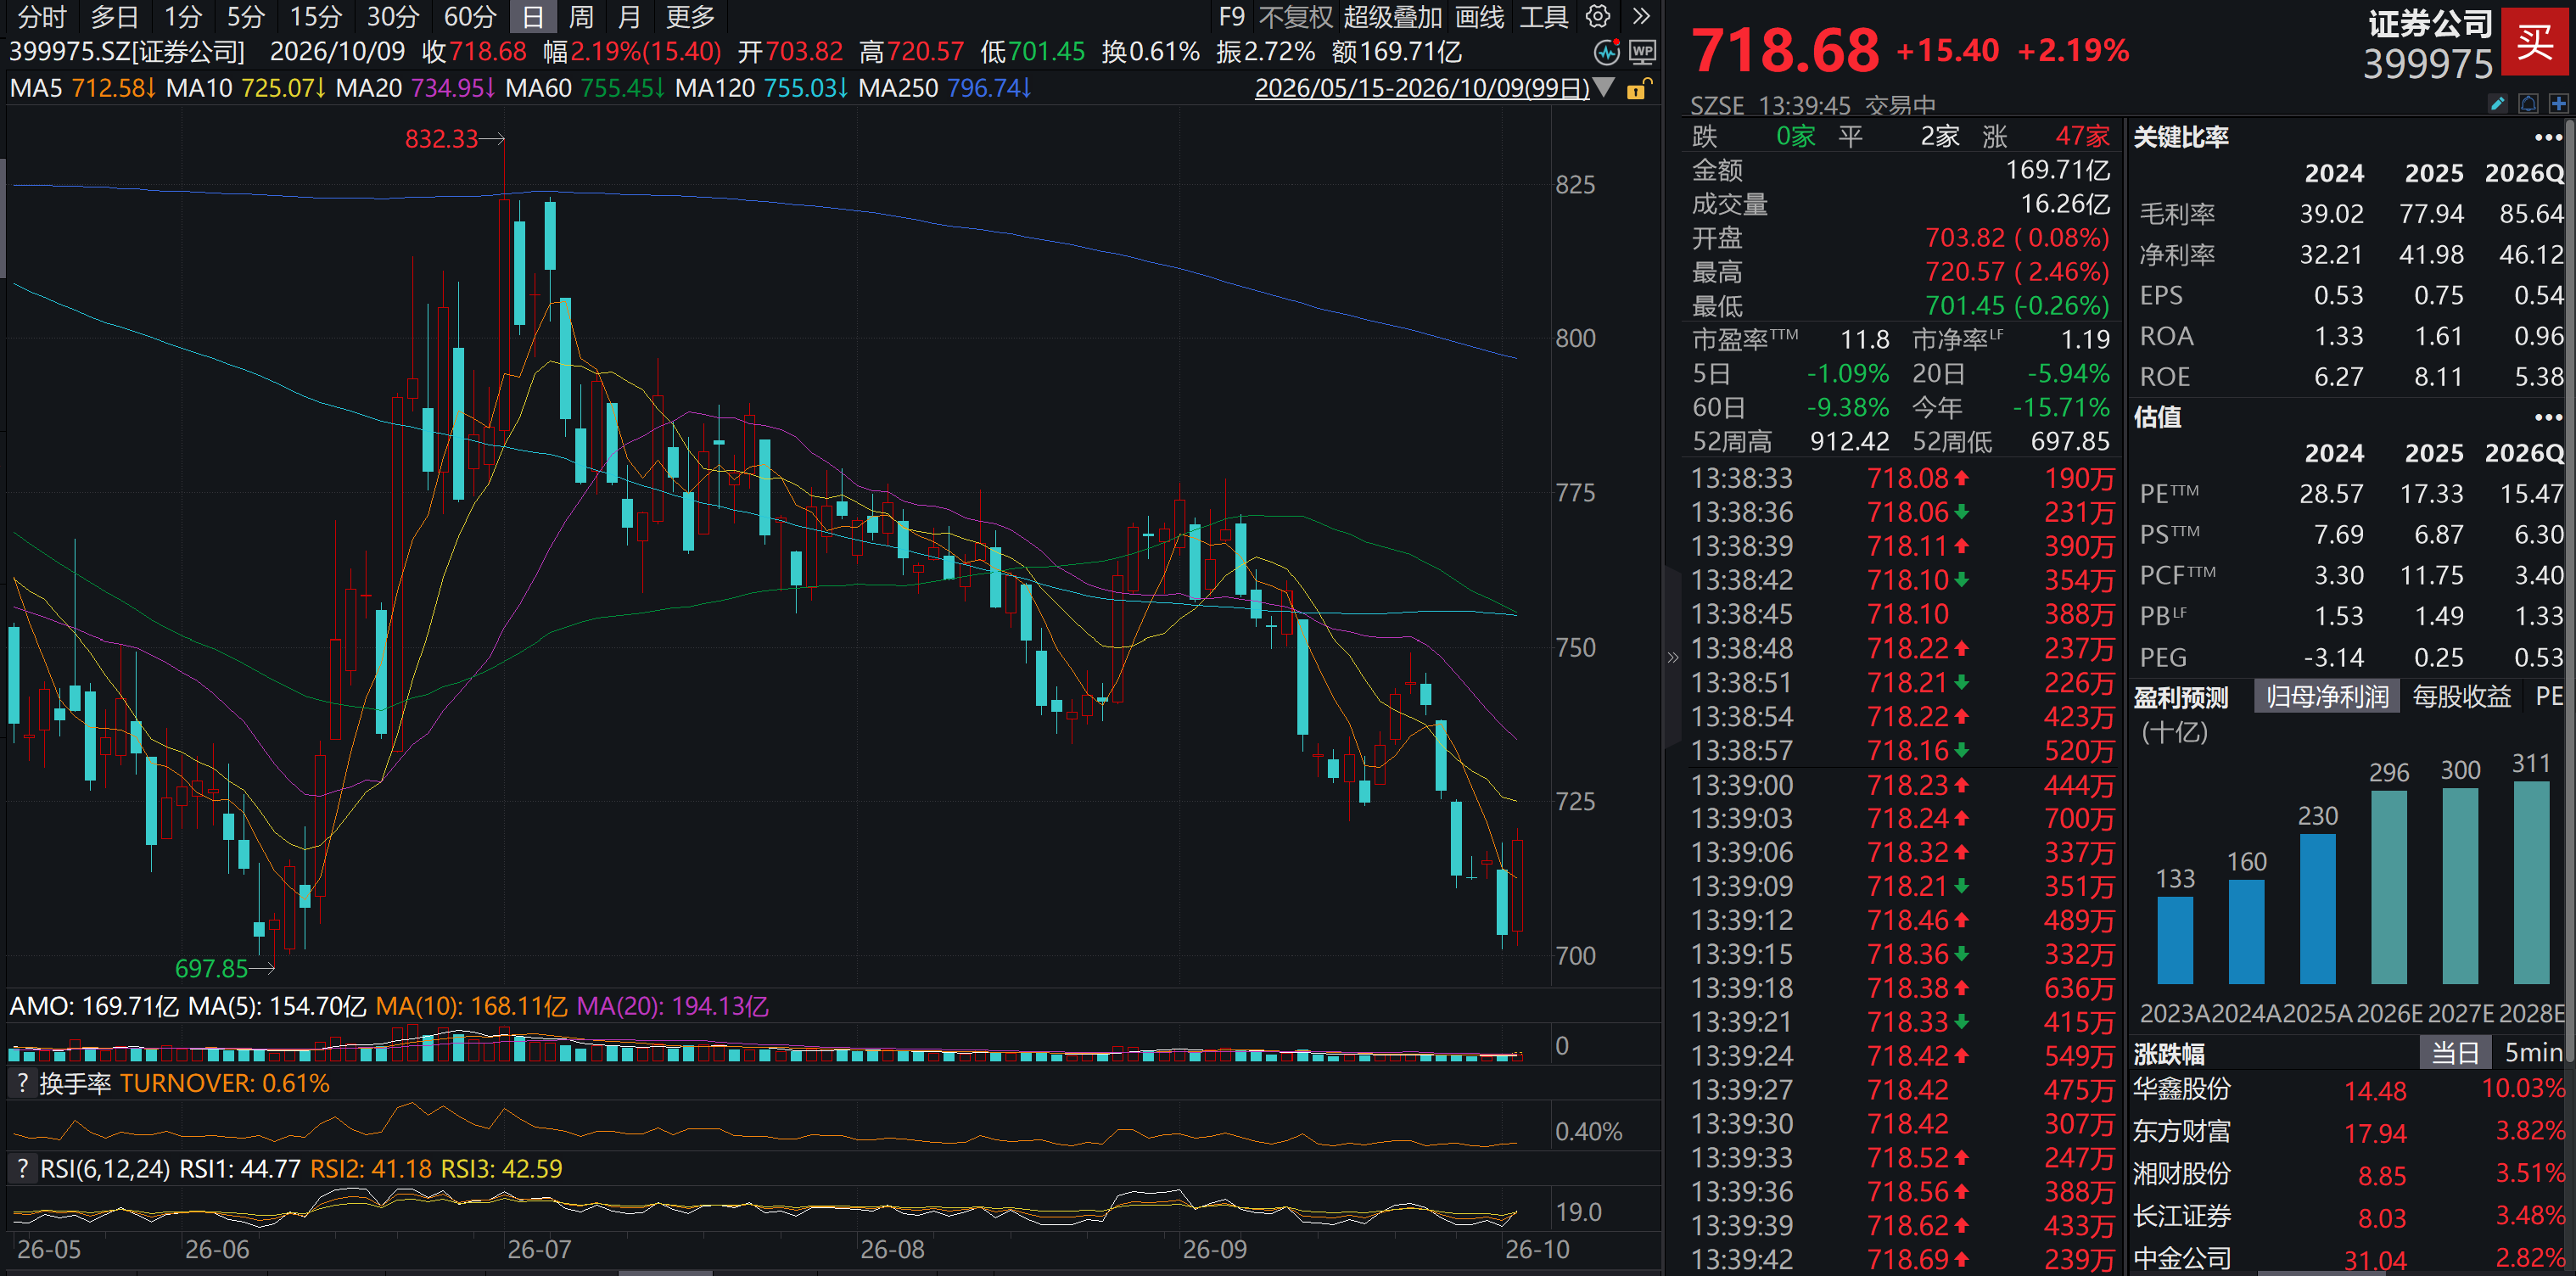Select 归母净利润 forecast toggle
This screenshot has width=2576, height=1276.
point(2327,697)
